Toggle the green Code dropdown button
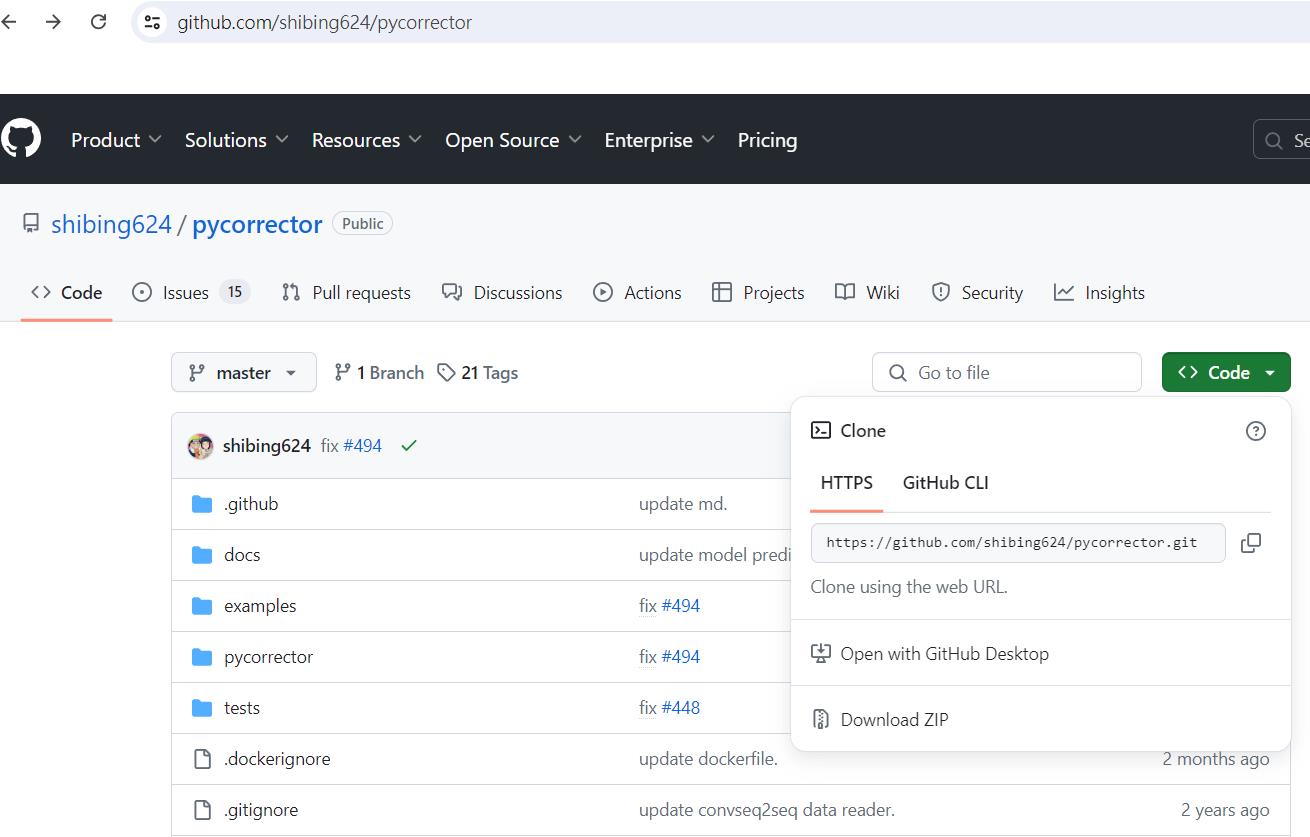 pyautogui.click(x=1226, y=372)
